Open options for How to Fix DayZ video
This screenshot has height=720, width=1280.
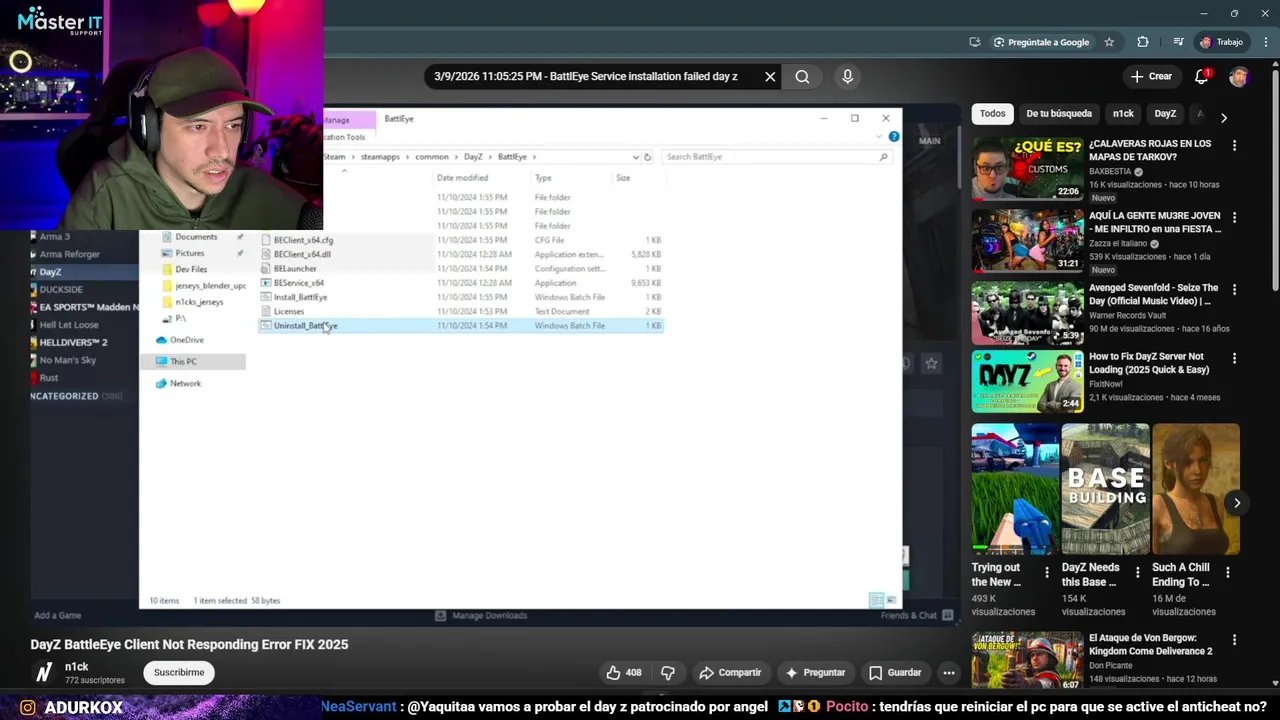pos(1234,359)
